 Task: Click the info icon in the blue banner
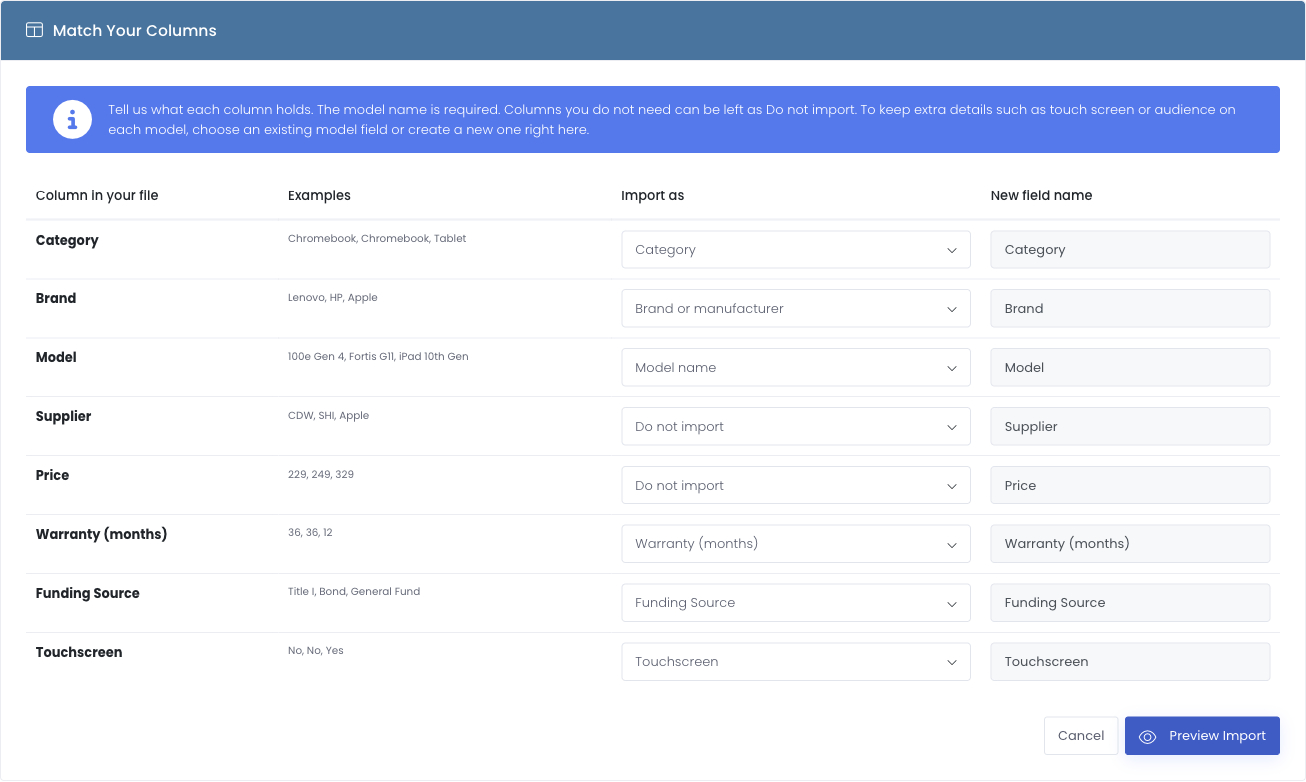(72, 120)
